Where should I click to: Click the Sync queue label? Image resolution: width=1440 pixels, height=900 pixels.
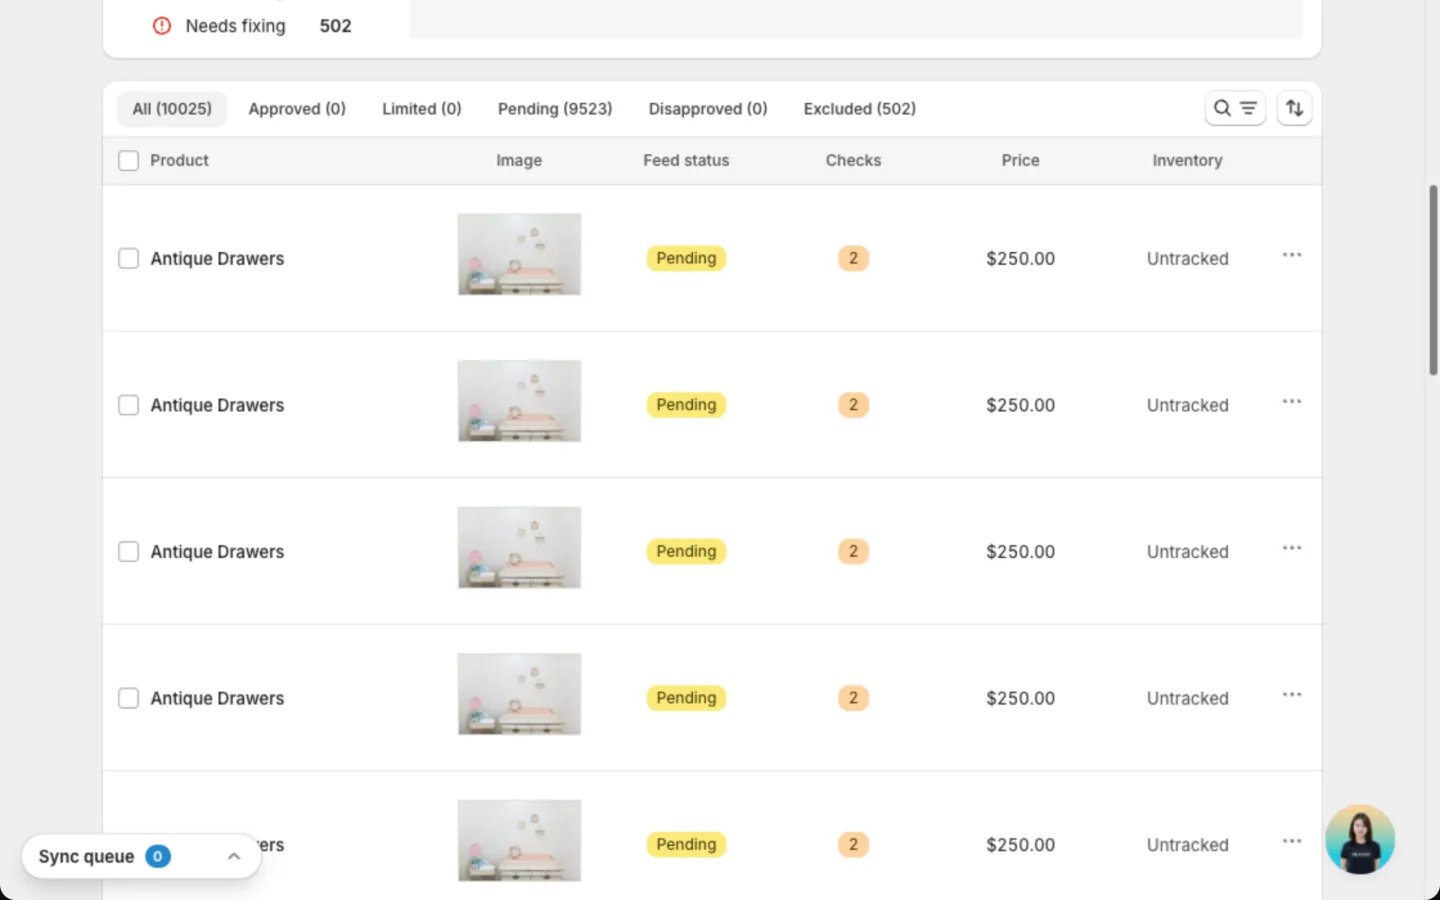coord(86,857)
